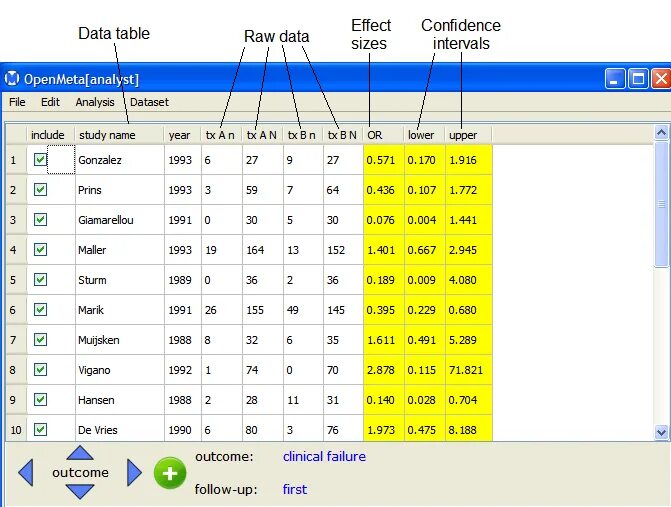Viewport: 671px width, 507px height.
Task: Select the Giamarellou study name cell
Action: [x=120, y=219]
